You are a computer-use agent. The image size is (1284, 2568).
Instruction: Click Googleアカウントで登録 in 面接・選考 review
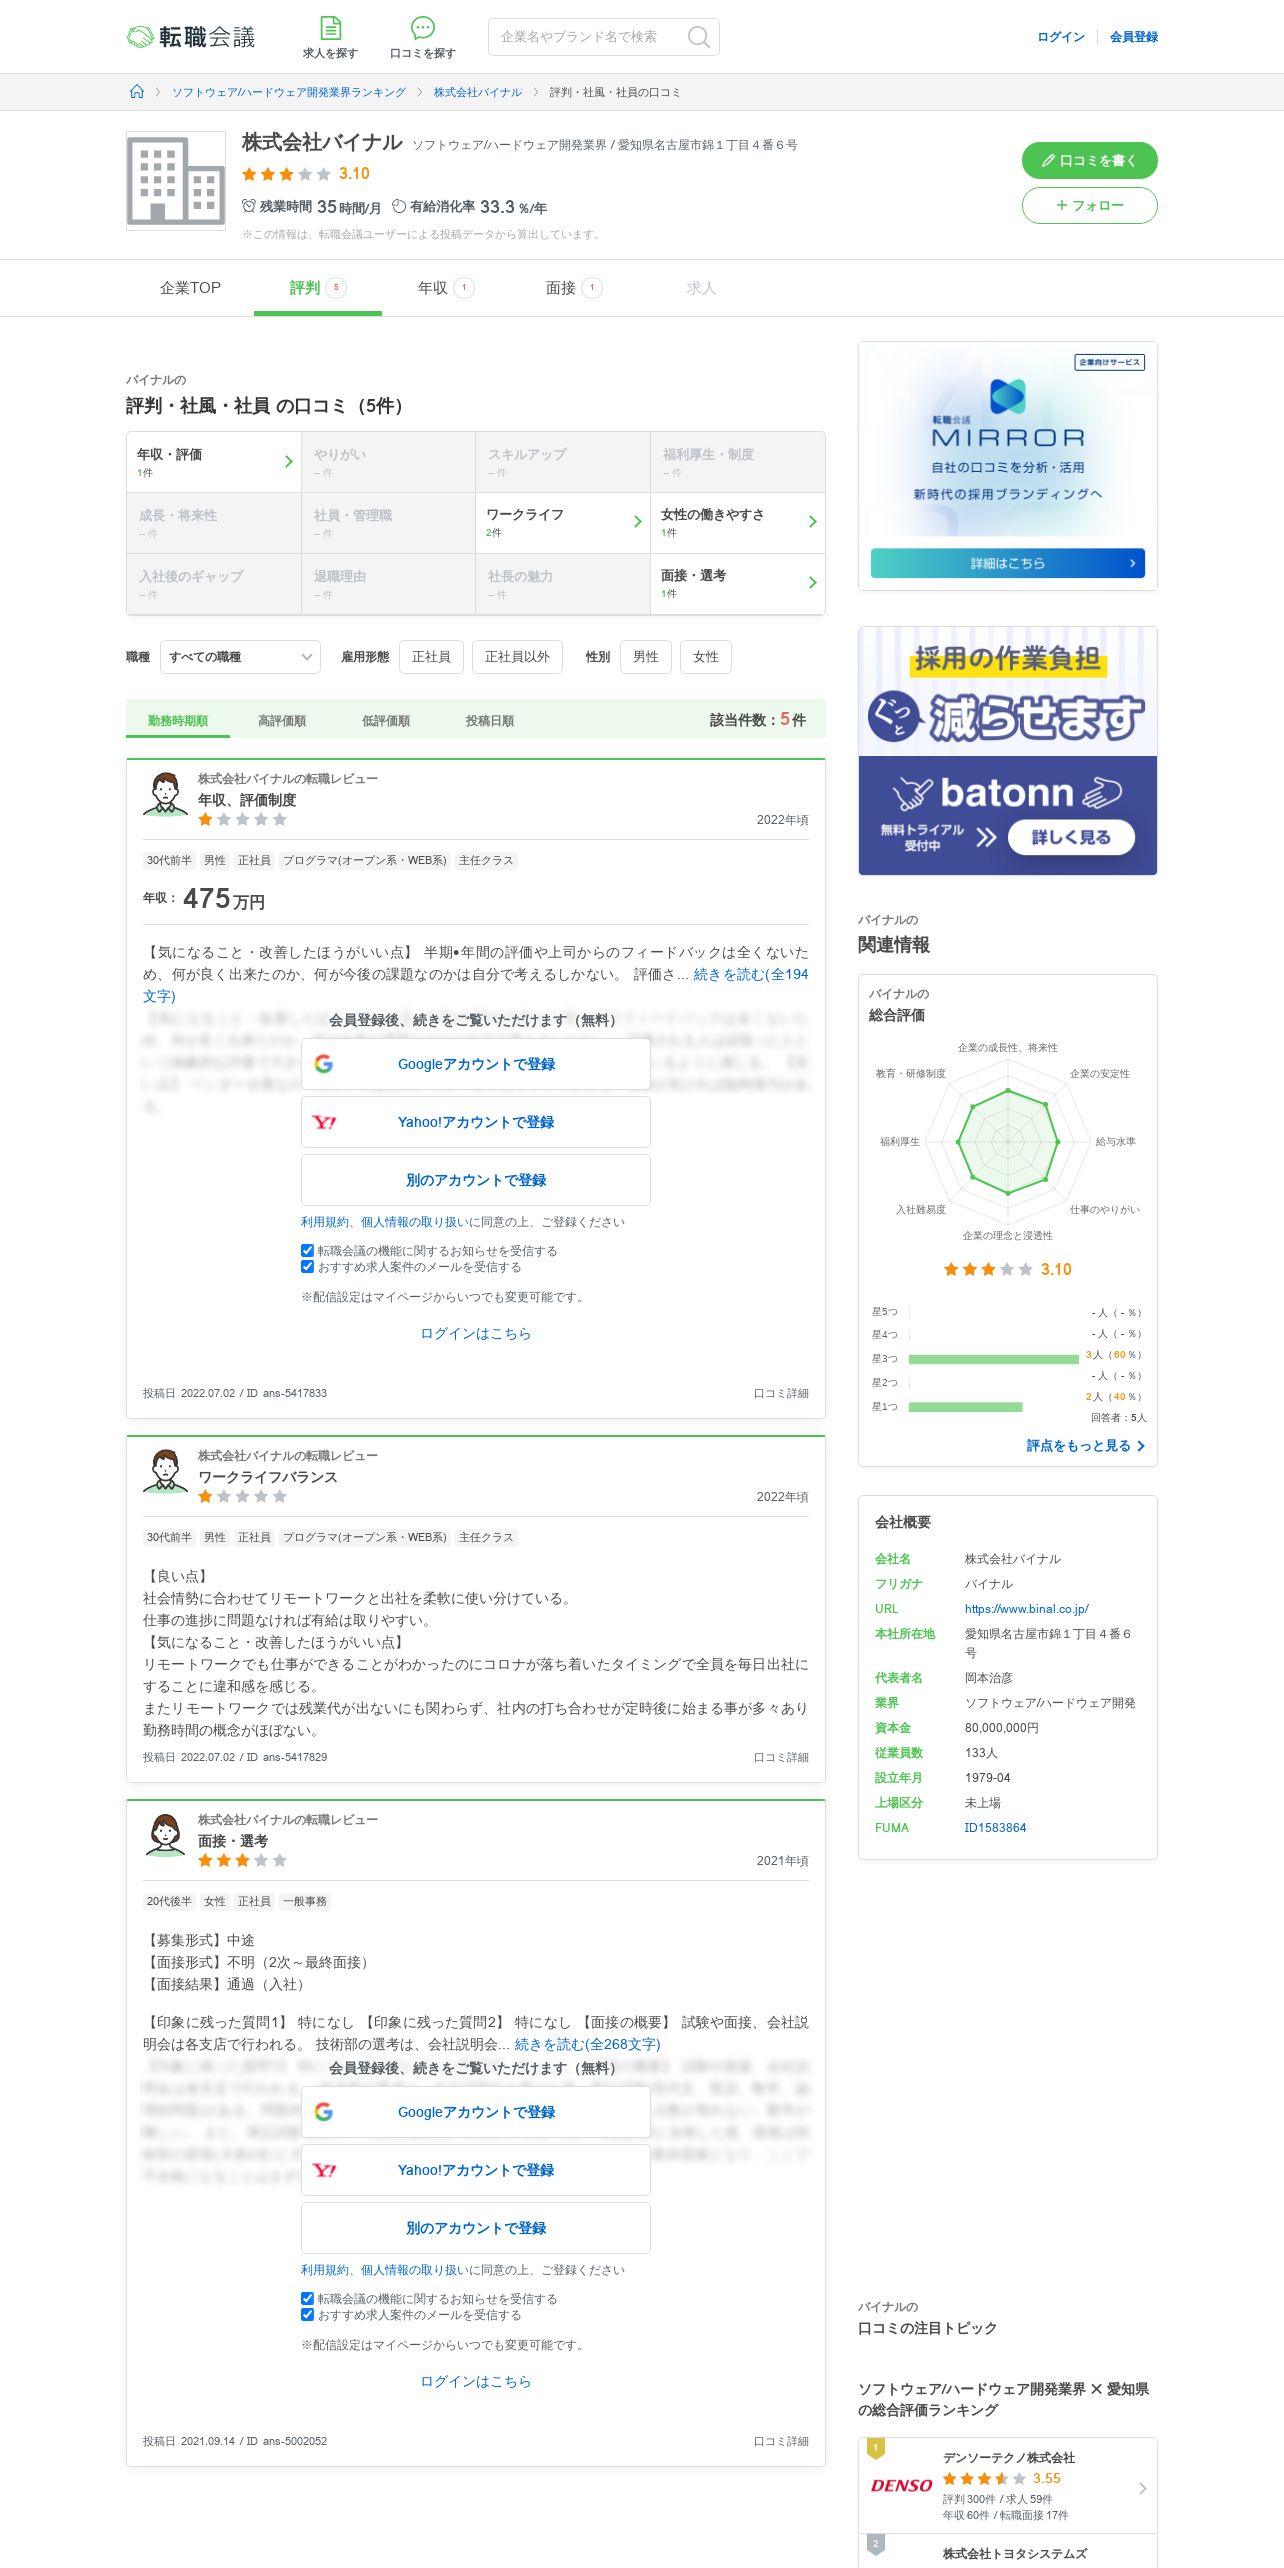pos(476,2112)
